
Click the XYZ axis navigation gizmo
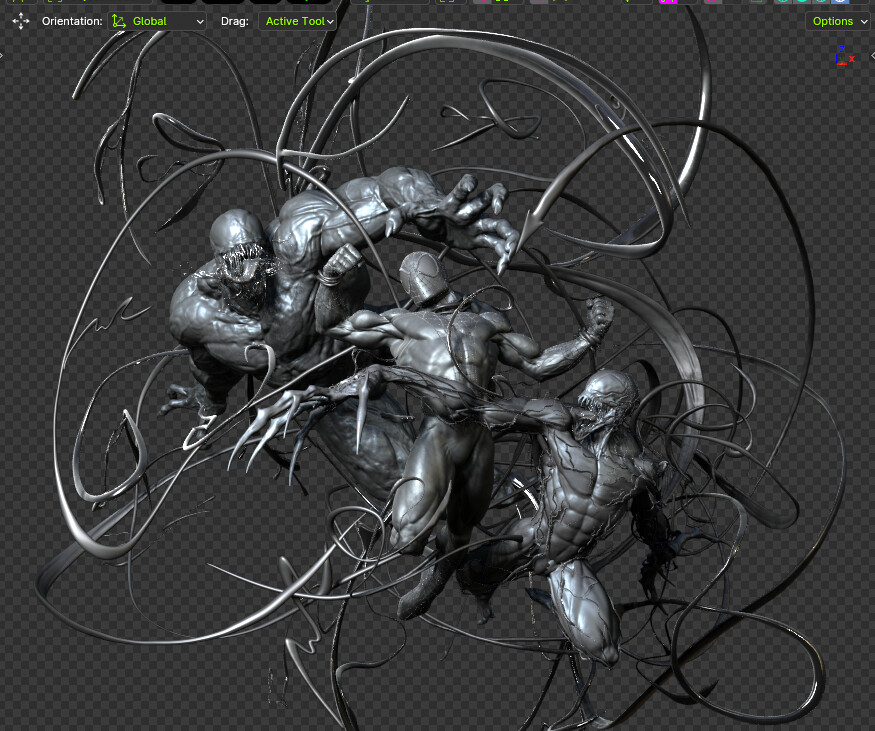[845, 56]
